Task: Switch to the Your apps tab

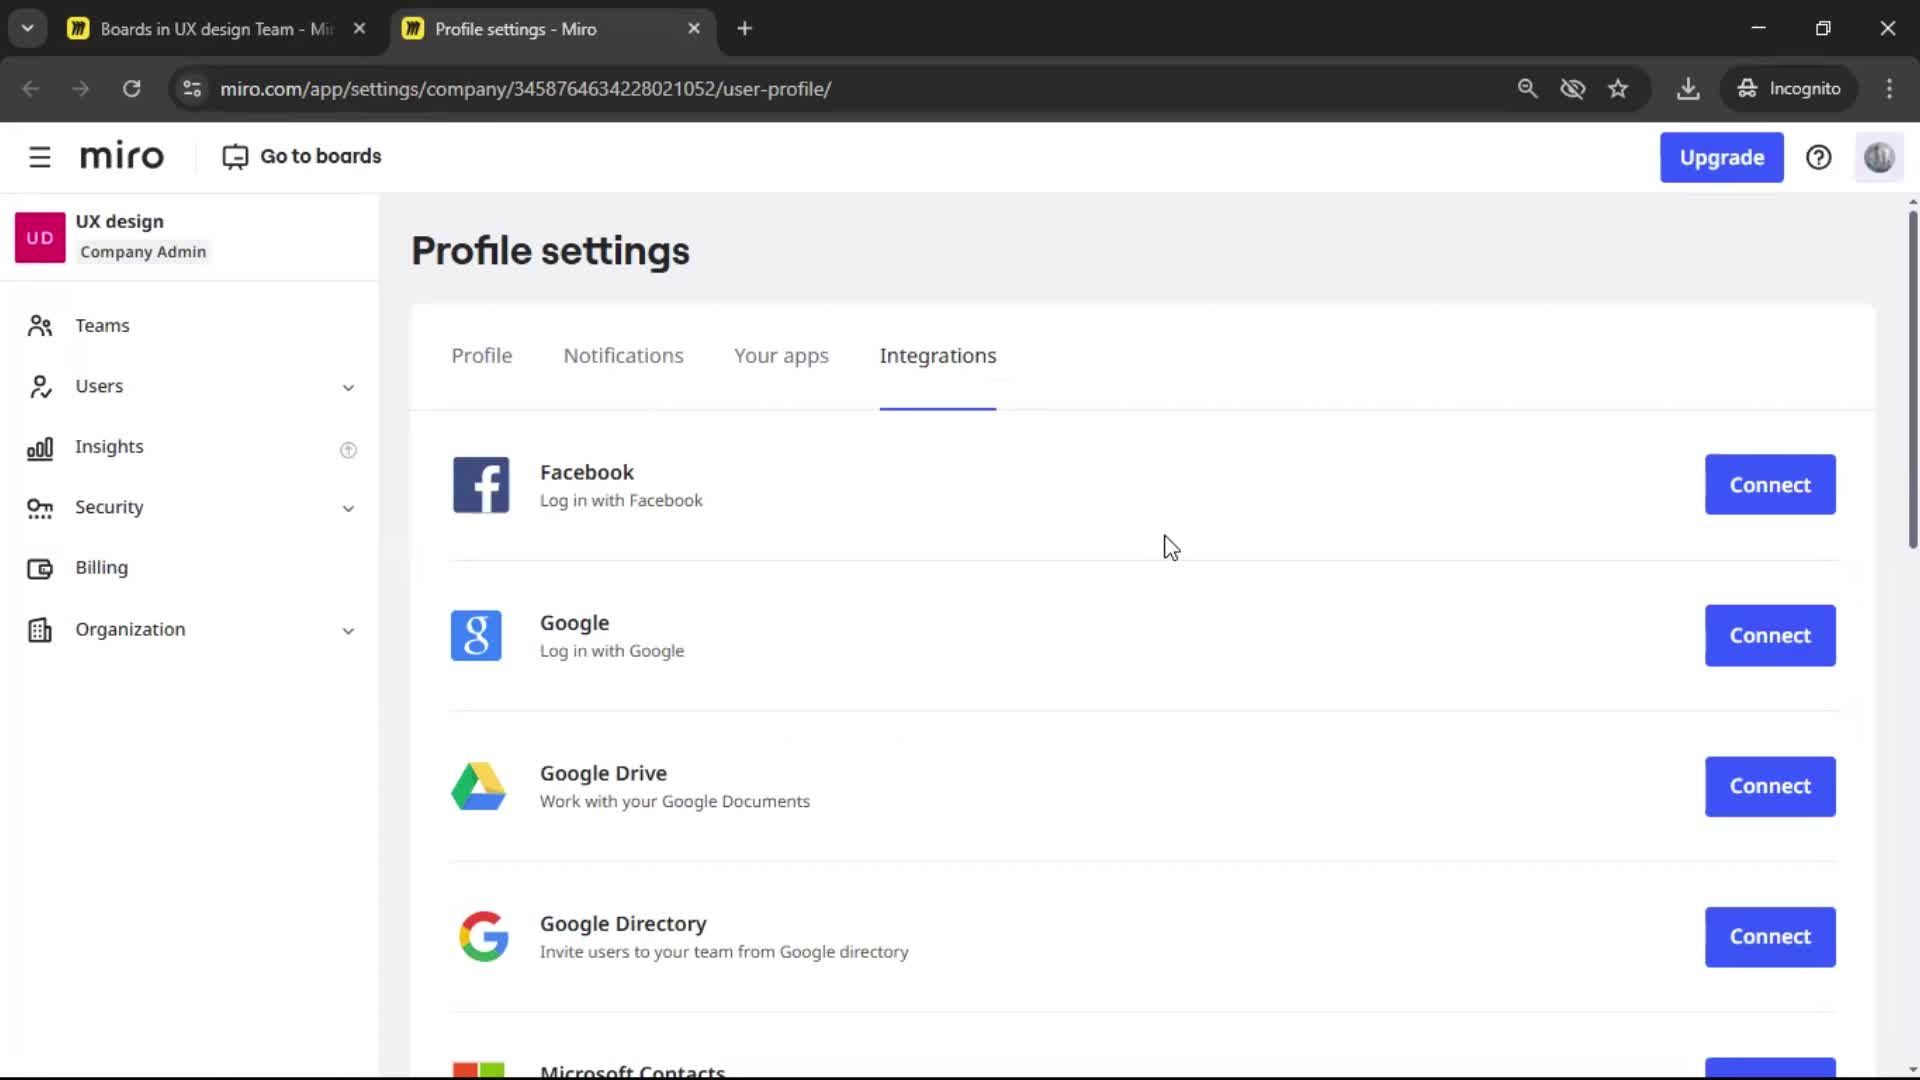Action: tap(781, 356)
